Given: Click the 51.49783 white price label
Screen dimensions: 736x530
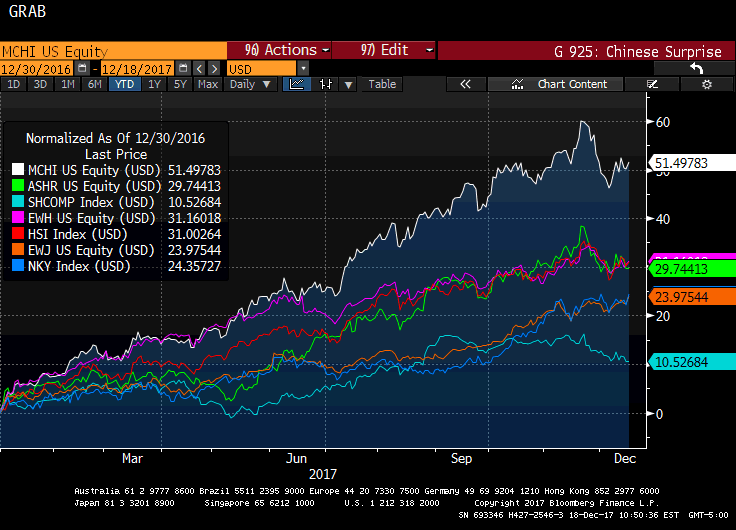Looking at the screenshot, I should 691,163.
